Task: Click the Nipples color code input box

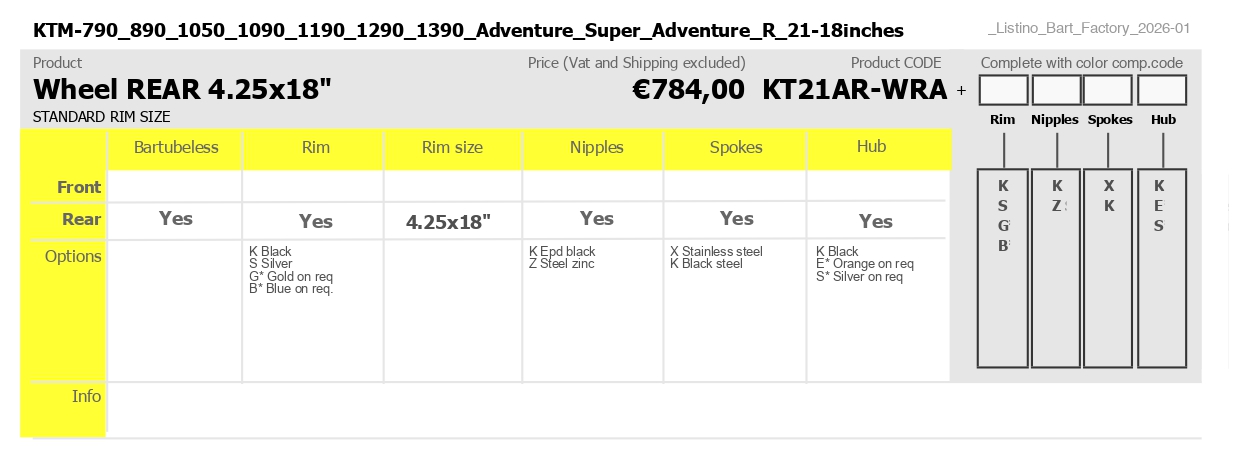Action: point(1056,90)
